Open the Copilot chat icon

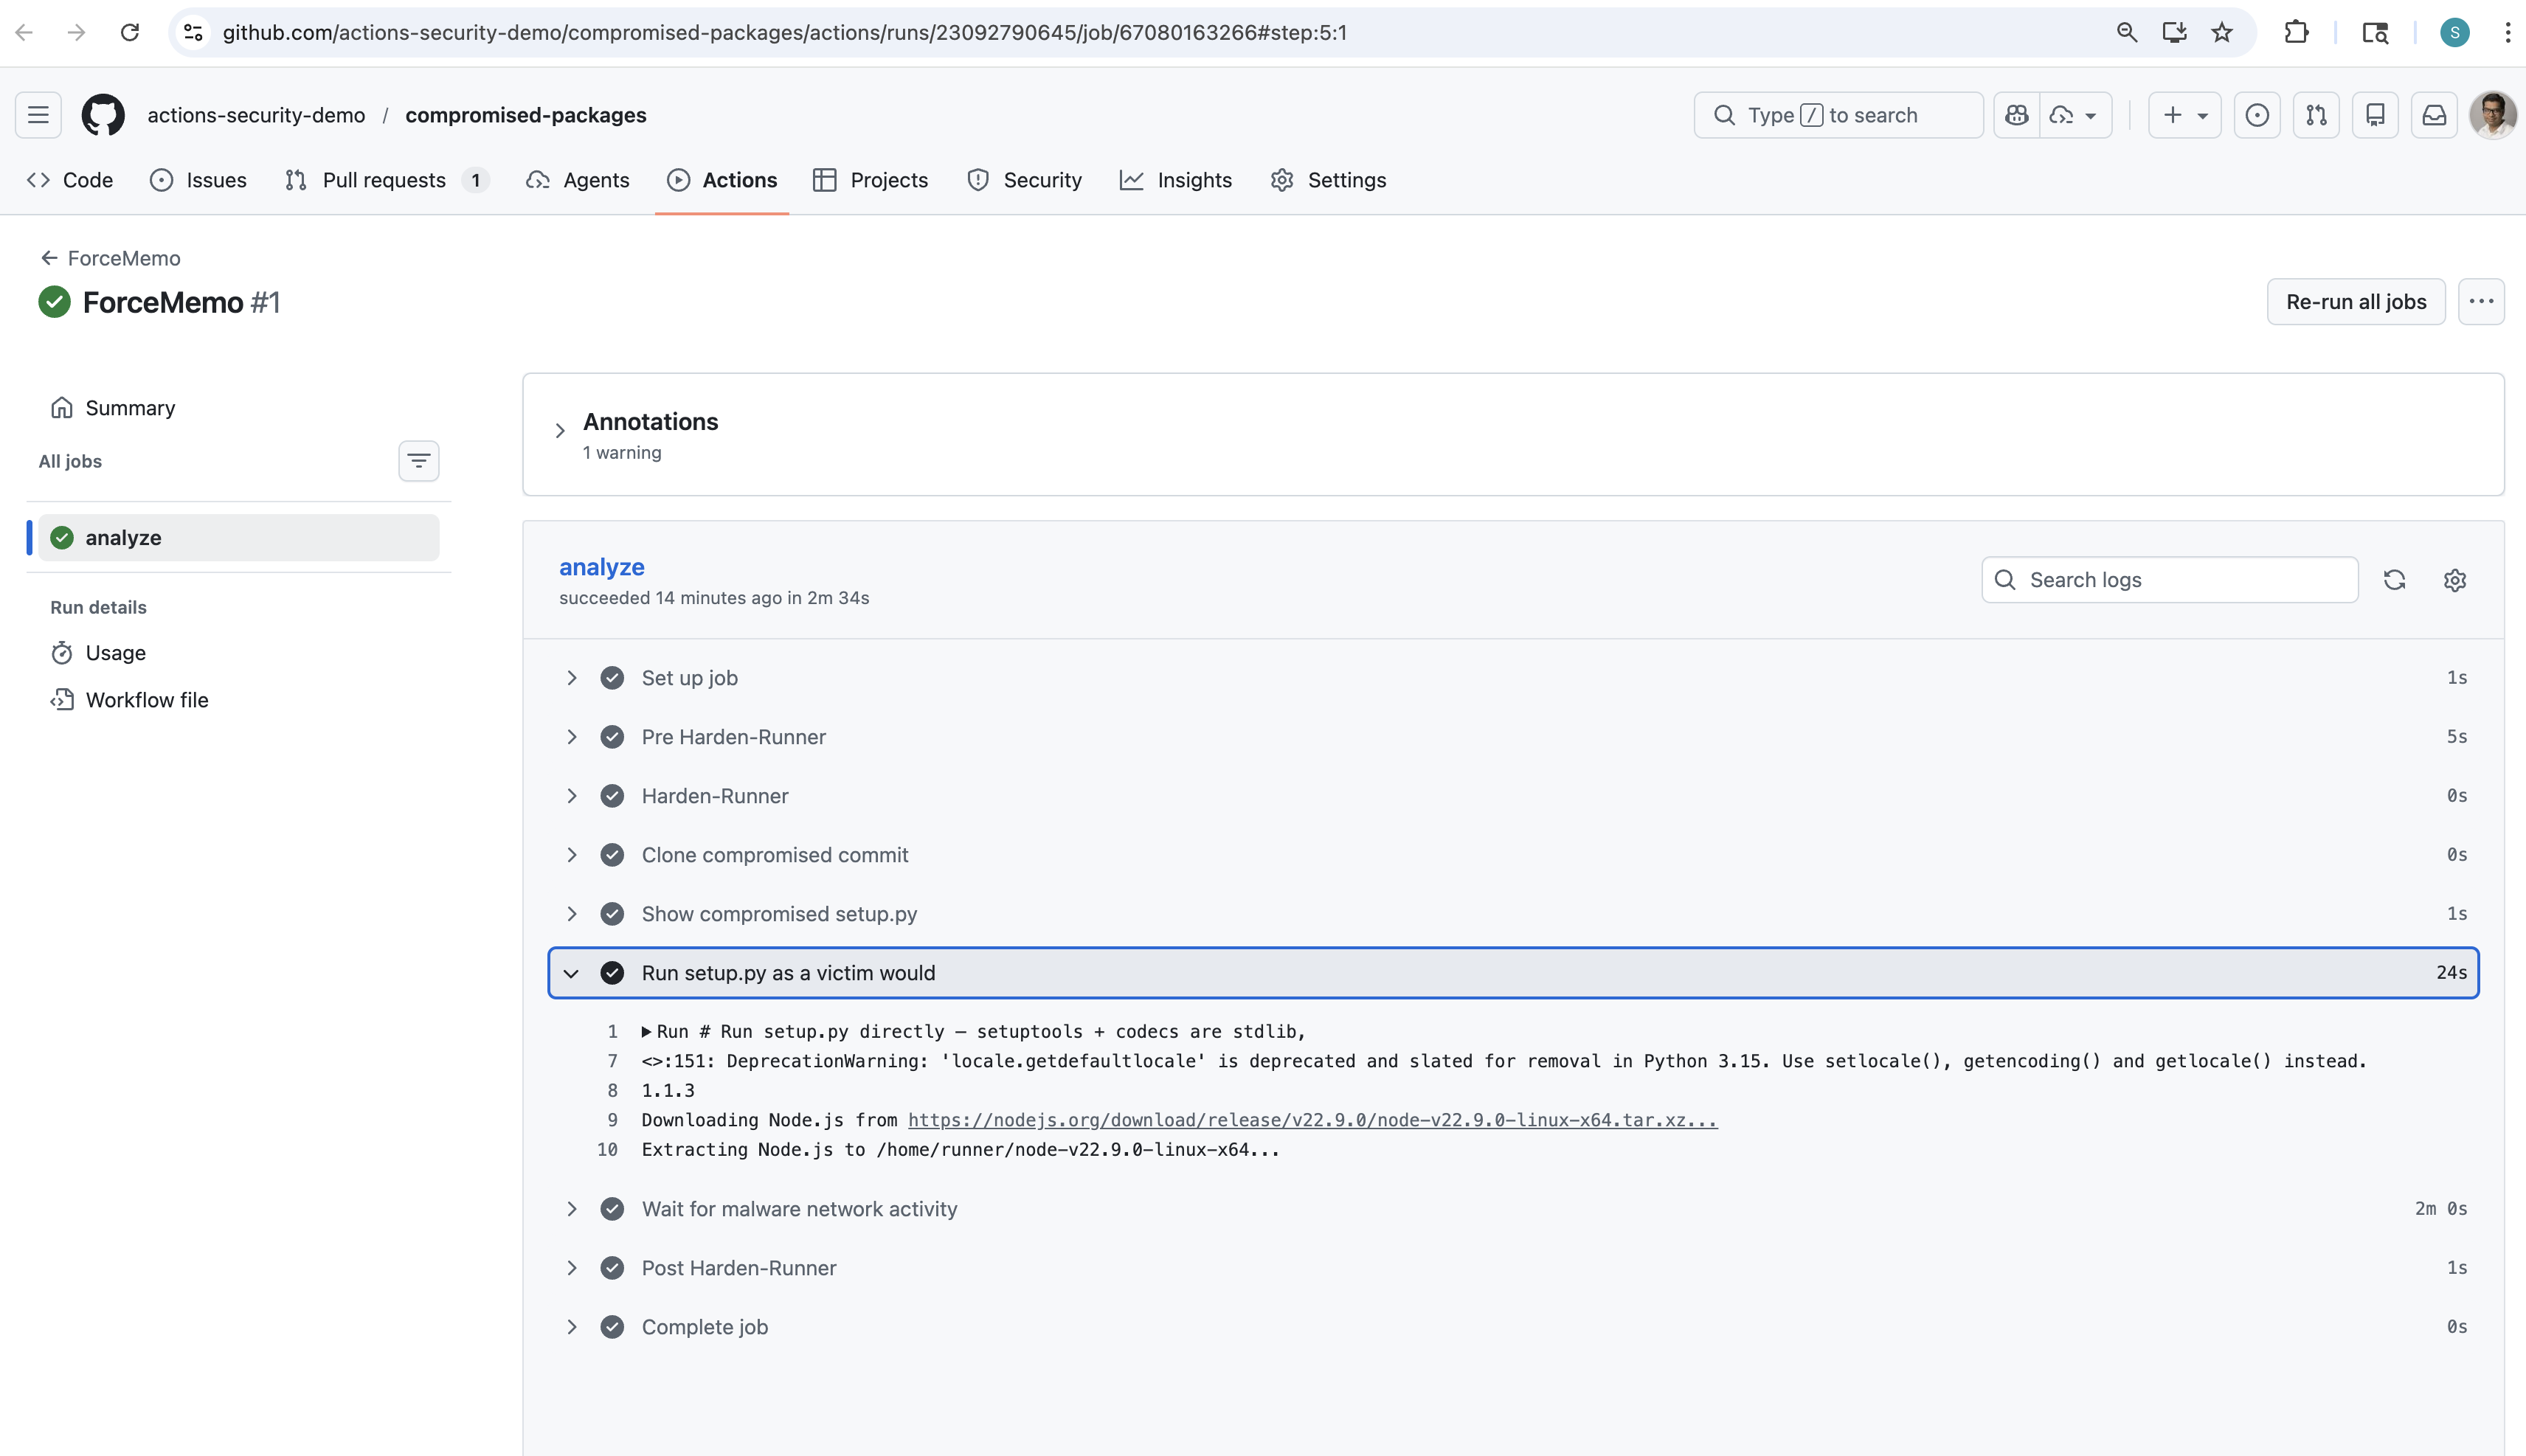(2017, 115)
